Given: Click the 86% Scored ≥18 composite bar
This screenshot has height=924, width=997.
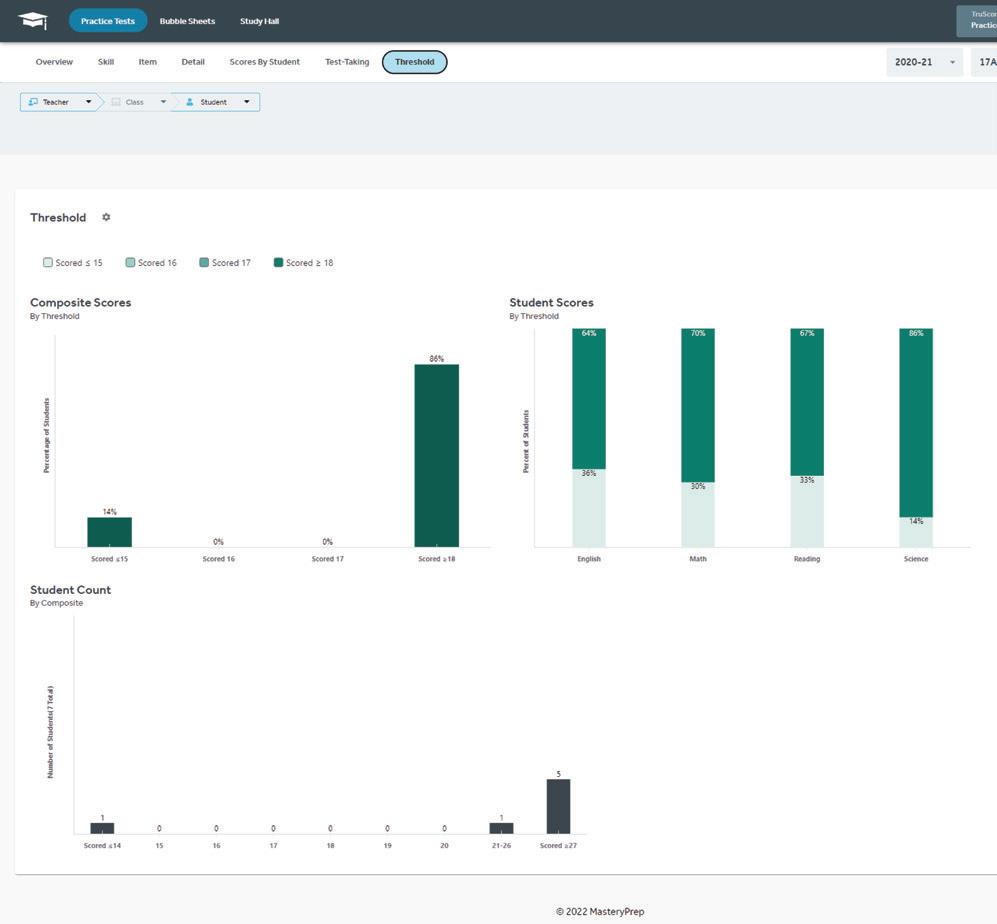Looking at the screenshot, I should point(436,455).
